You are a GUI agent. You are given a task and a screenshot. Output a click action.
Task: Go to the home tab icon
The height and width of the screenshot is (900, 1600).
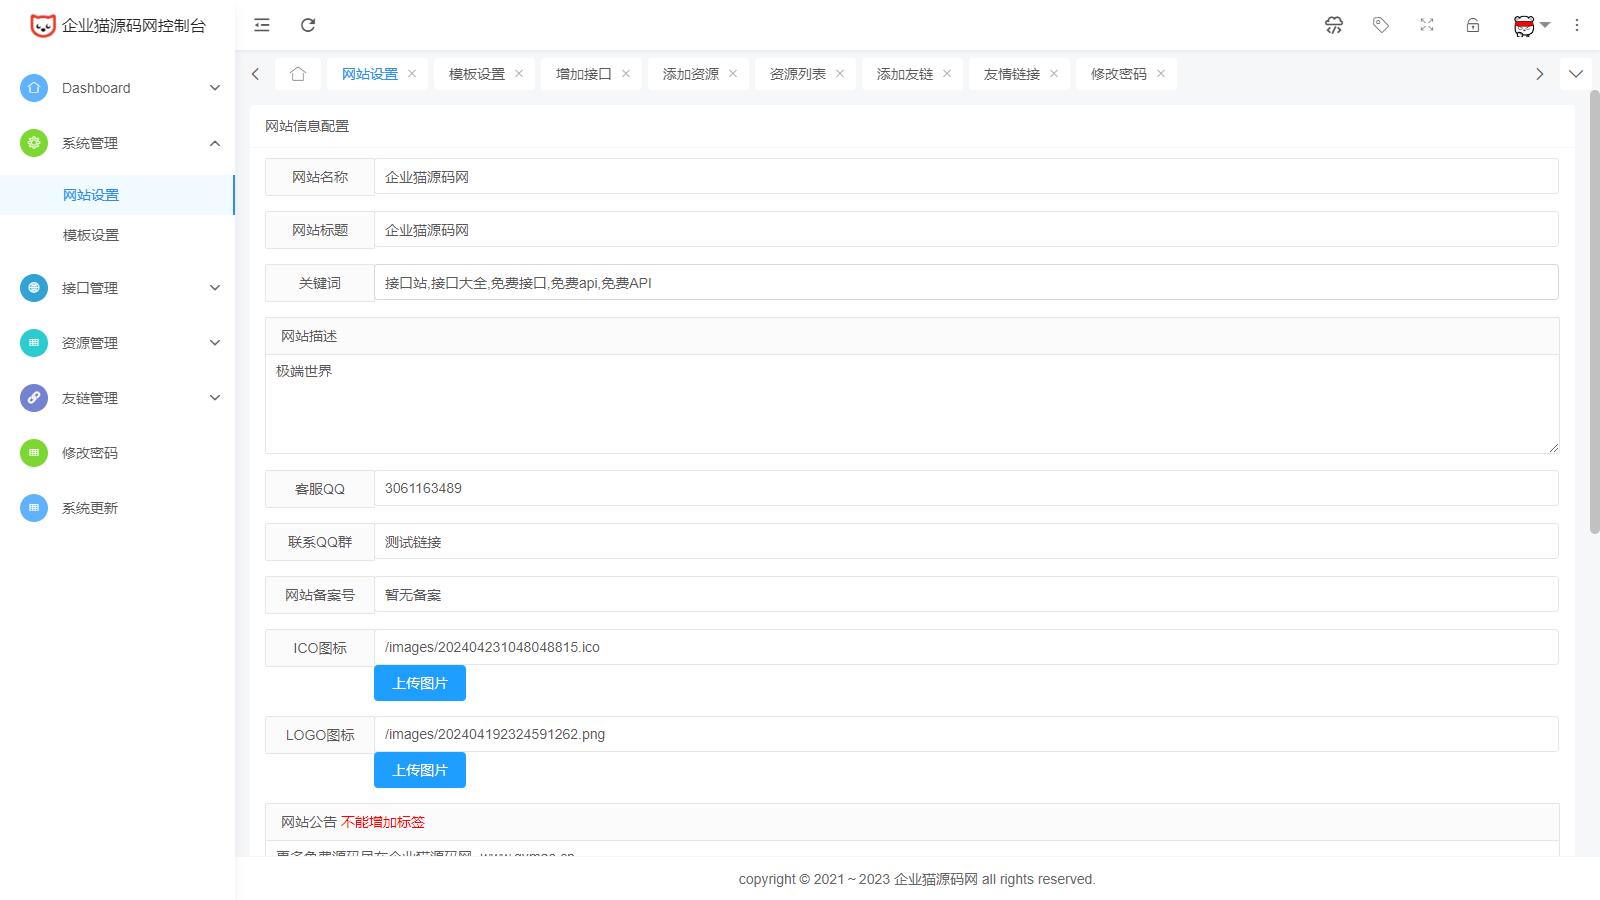pyautogui.click(x=298, y=74)
